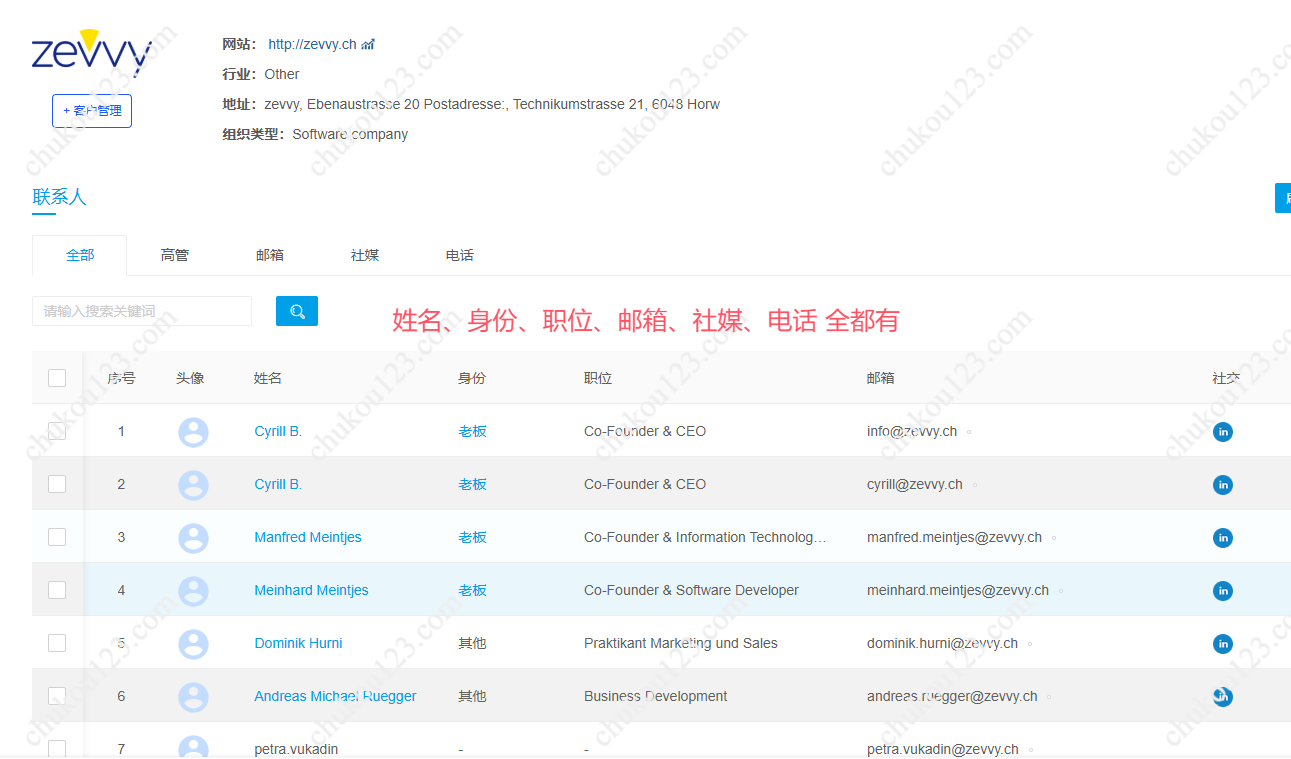Click status dot after dominik.hurni@zevvy.ch
This screenshot has height=759, width=1291.
1030,644
